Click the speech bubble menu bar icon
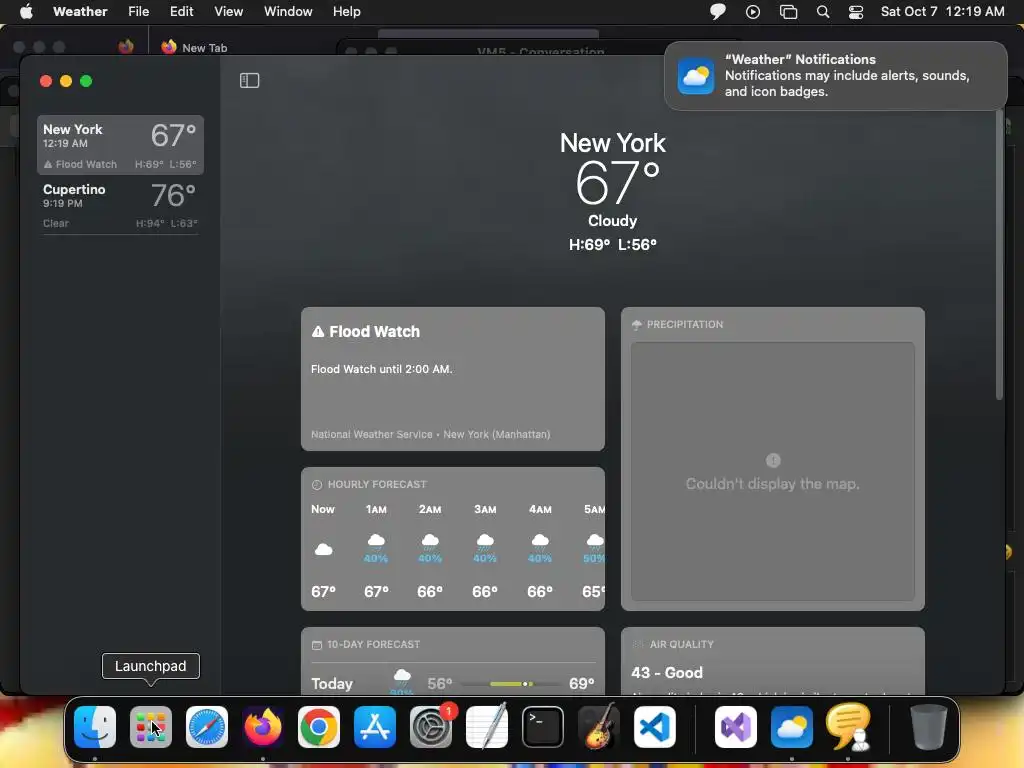 (718, 12)
